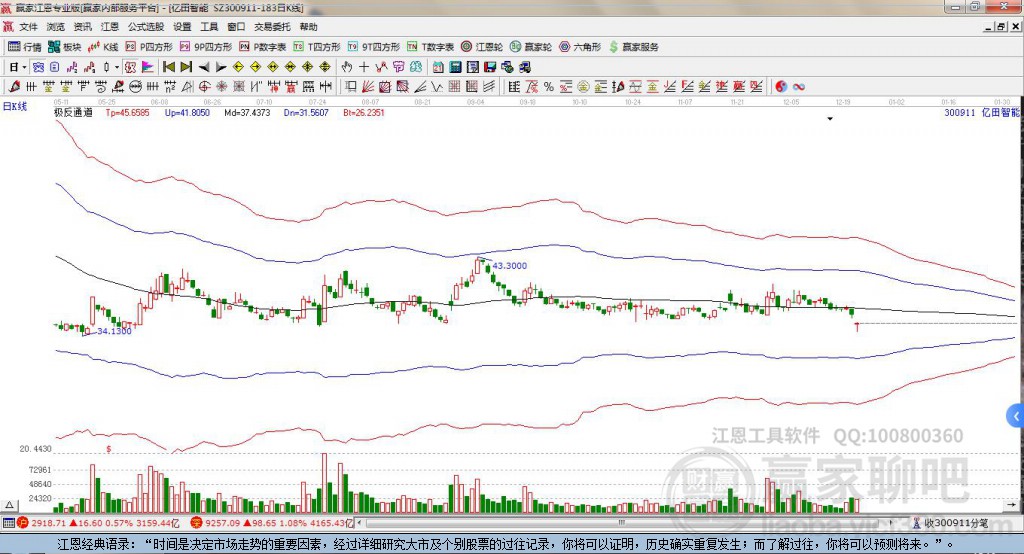Viewport: 1024px width, 554px height.
Task: Open the 江恩轮 (Gann Wheel) tool
Action: (x=484, y=46)
